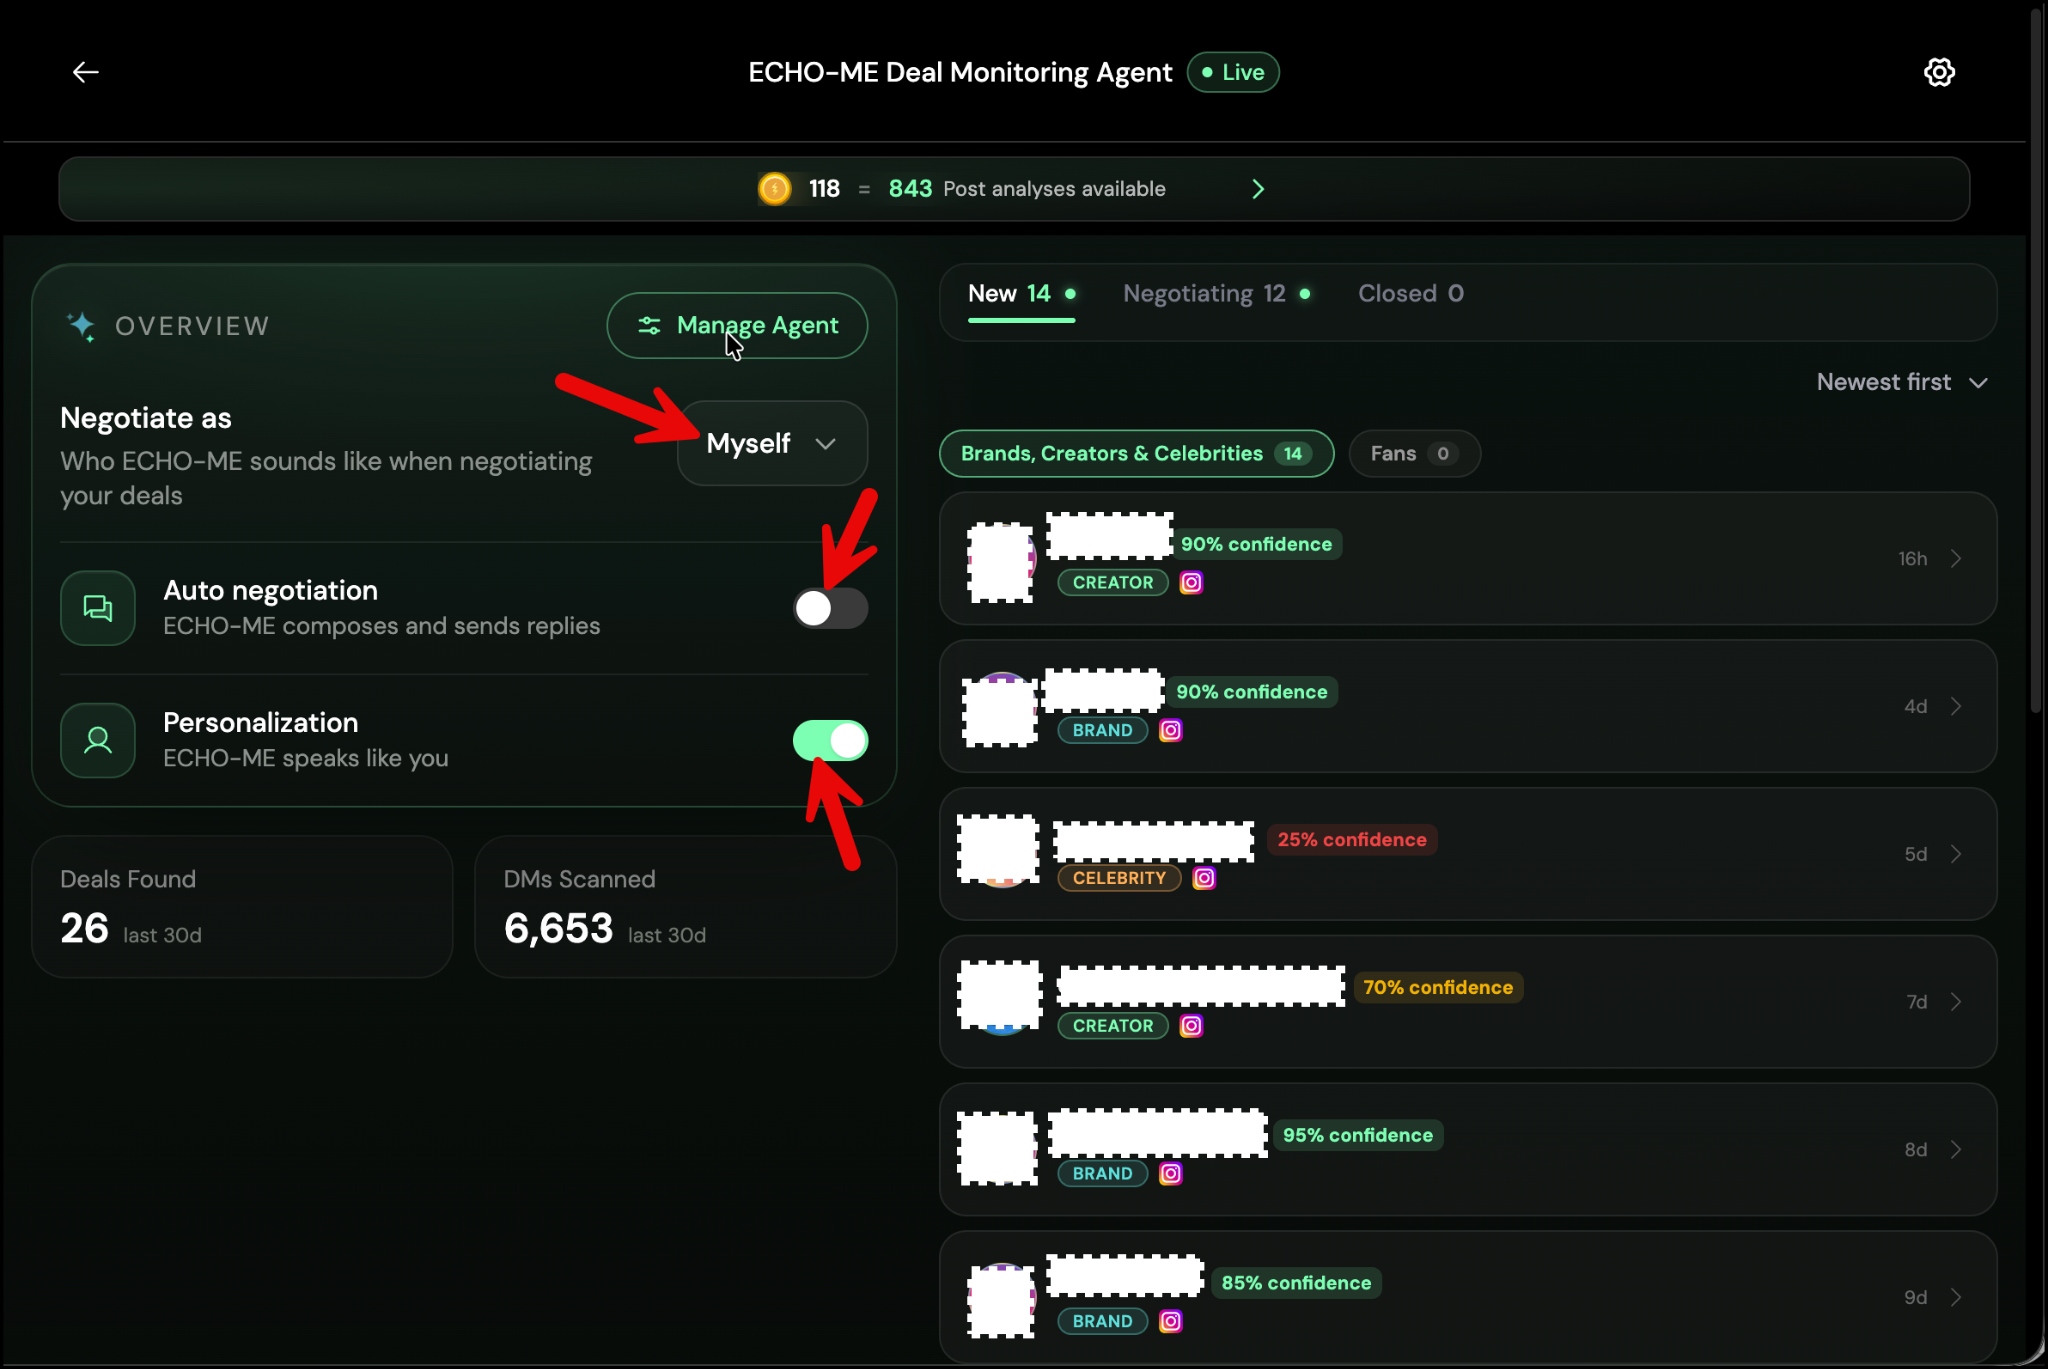Open the Newest first sort dropdown
The image size is (2048, 1369).
(x=1901, y=382)
